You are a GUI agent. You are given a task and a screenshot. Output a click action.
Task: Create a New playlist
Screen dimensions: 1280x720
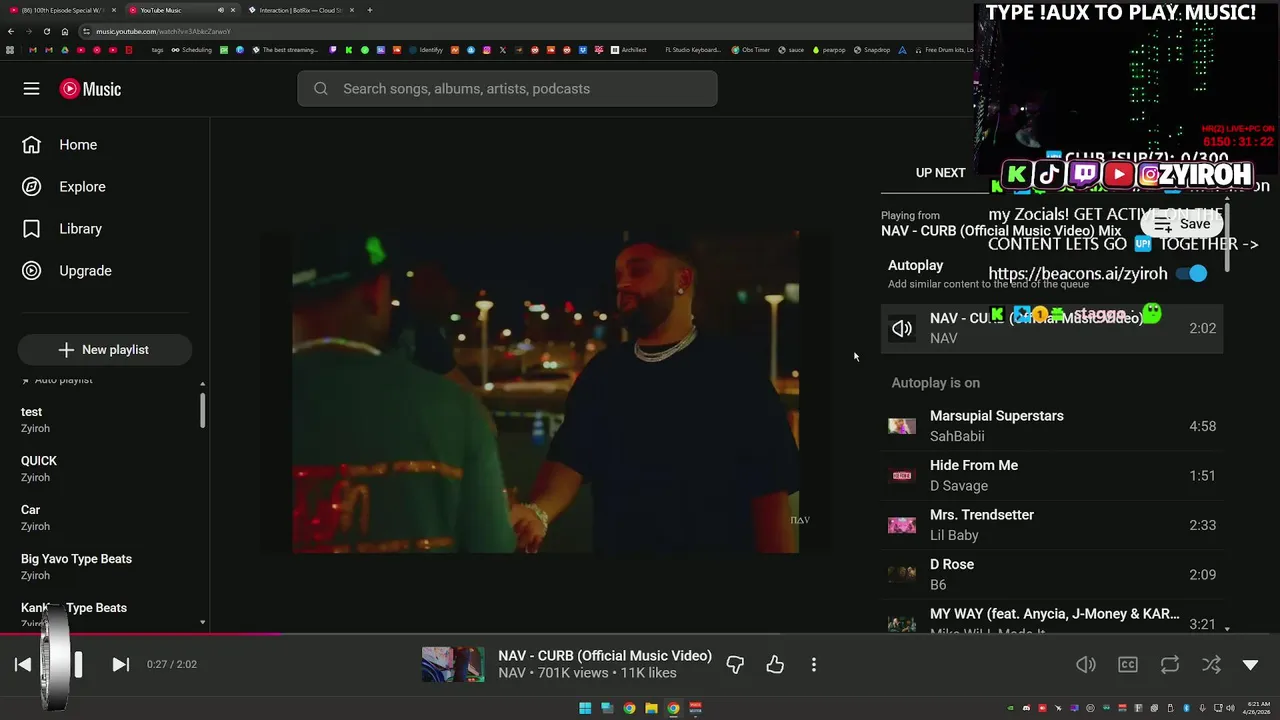click(104, 350)
